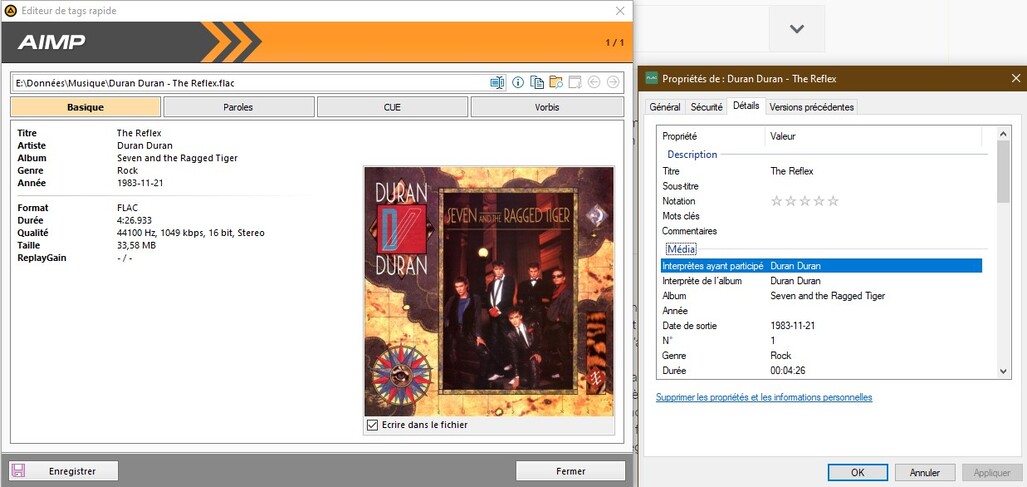Select Durée row '00:04:26' in Propriétés
This screenshot has width=1027, height=487.
tap(821, 370)
